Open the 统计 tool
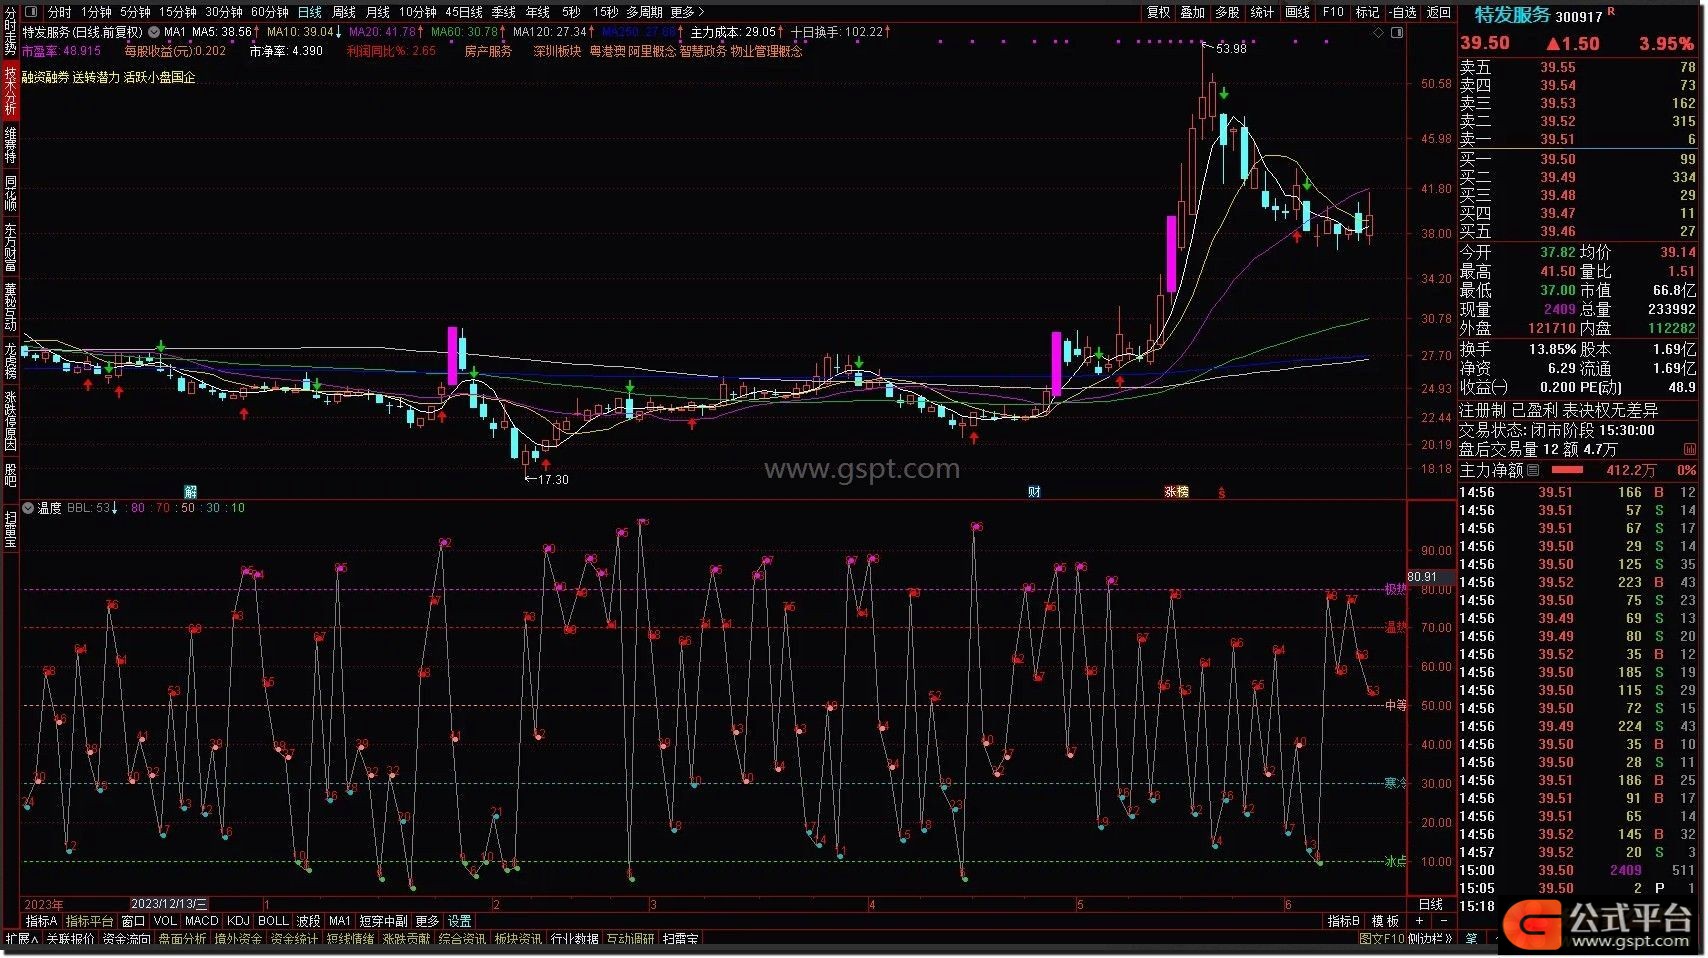Viewport: 1708px width, 958px height. (x=1262, y=12)
